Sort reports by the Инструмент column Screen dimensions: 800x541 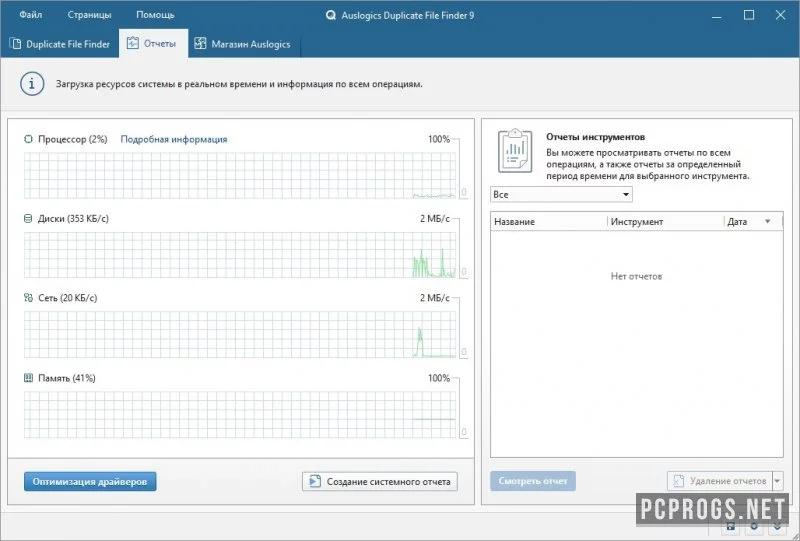[x=665, y=222]
